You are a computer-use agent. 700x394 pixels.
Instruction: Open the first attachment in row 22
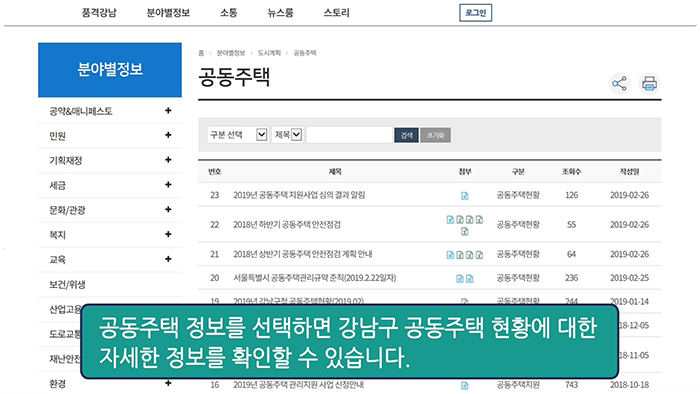450,220
